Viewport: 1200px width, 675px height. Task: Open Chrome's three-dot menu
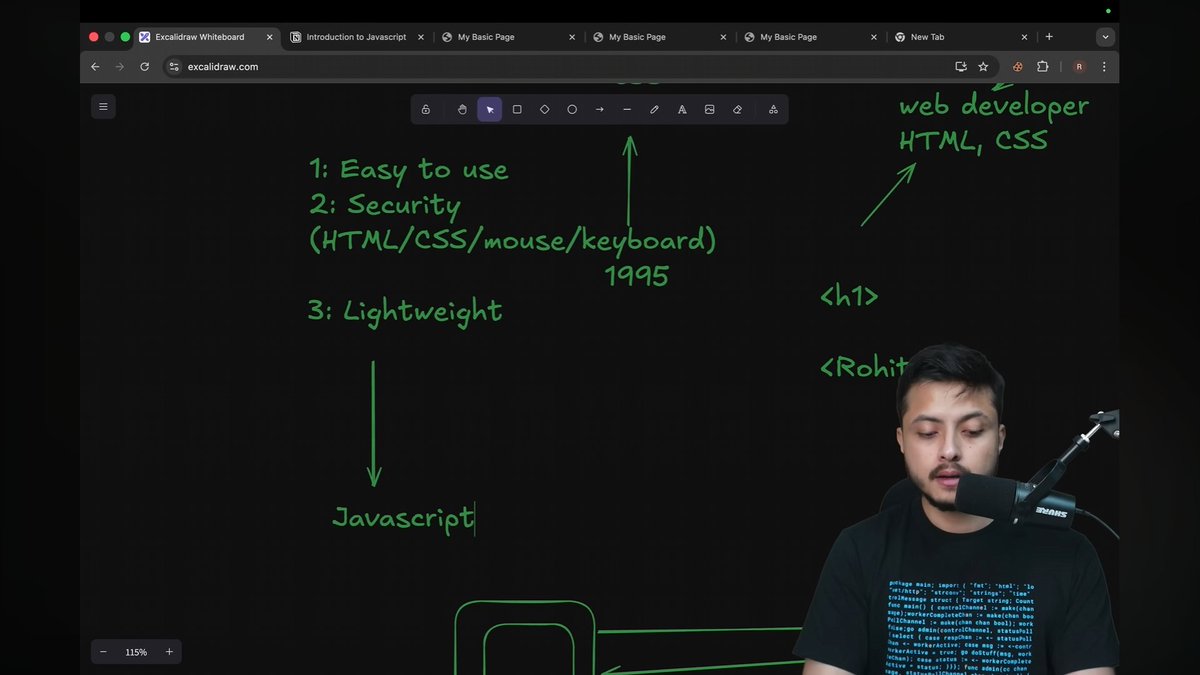[x=1104, y=67]
